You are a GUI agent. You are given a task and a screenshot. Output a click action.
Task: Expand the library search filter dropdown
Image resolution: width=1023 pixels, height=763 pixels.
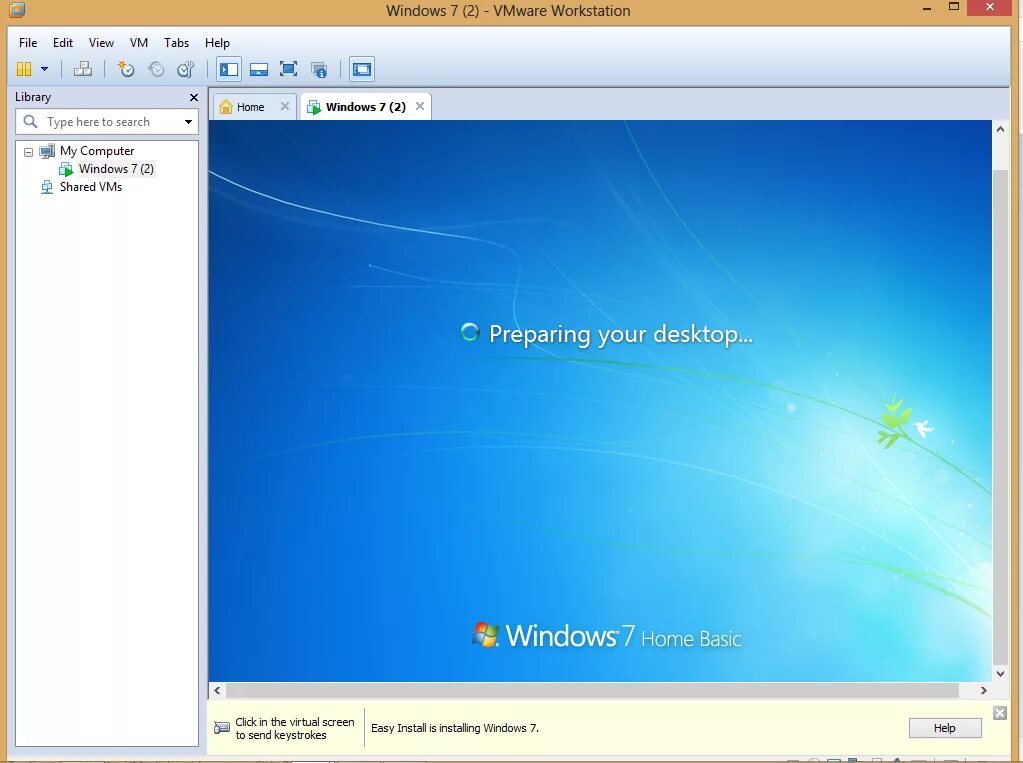188,122
